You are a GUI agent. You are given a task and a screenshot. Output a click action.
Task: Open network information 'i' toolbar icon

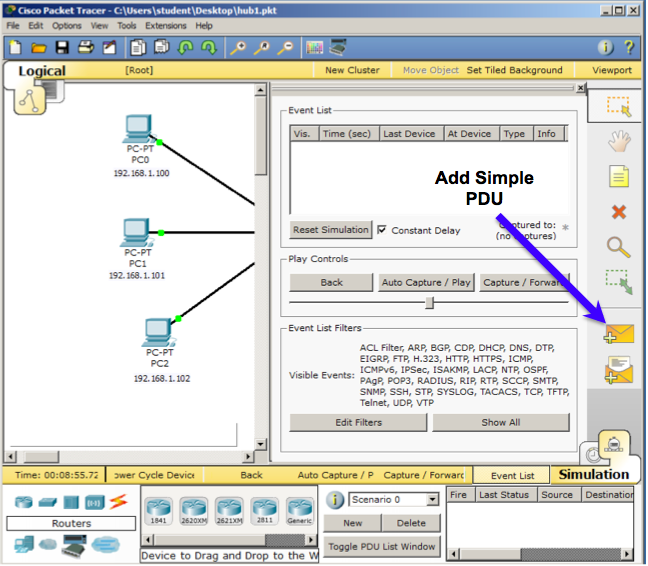[x=606, y=48]
